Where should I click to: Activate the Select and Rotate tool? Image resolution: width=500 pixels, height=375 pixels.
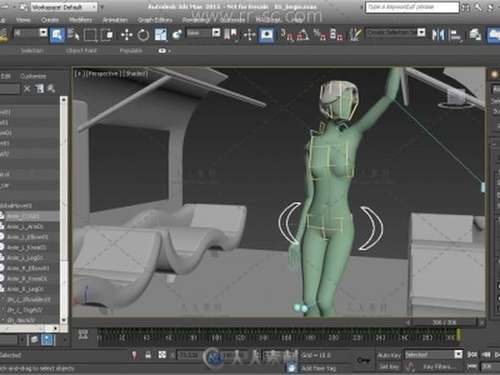(x=143, y=35)
